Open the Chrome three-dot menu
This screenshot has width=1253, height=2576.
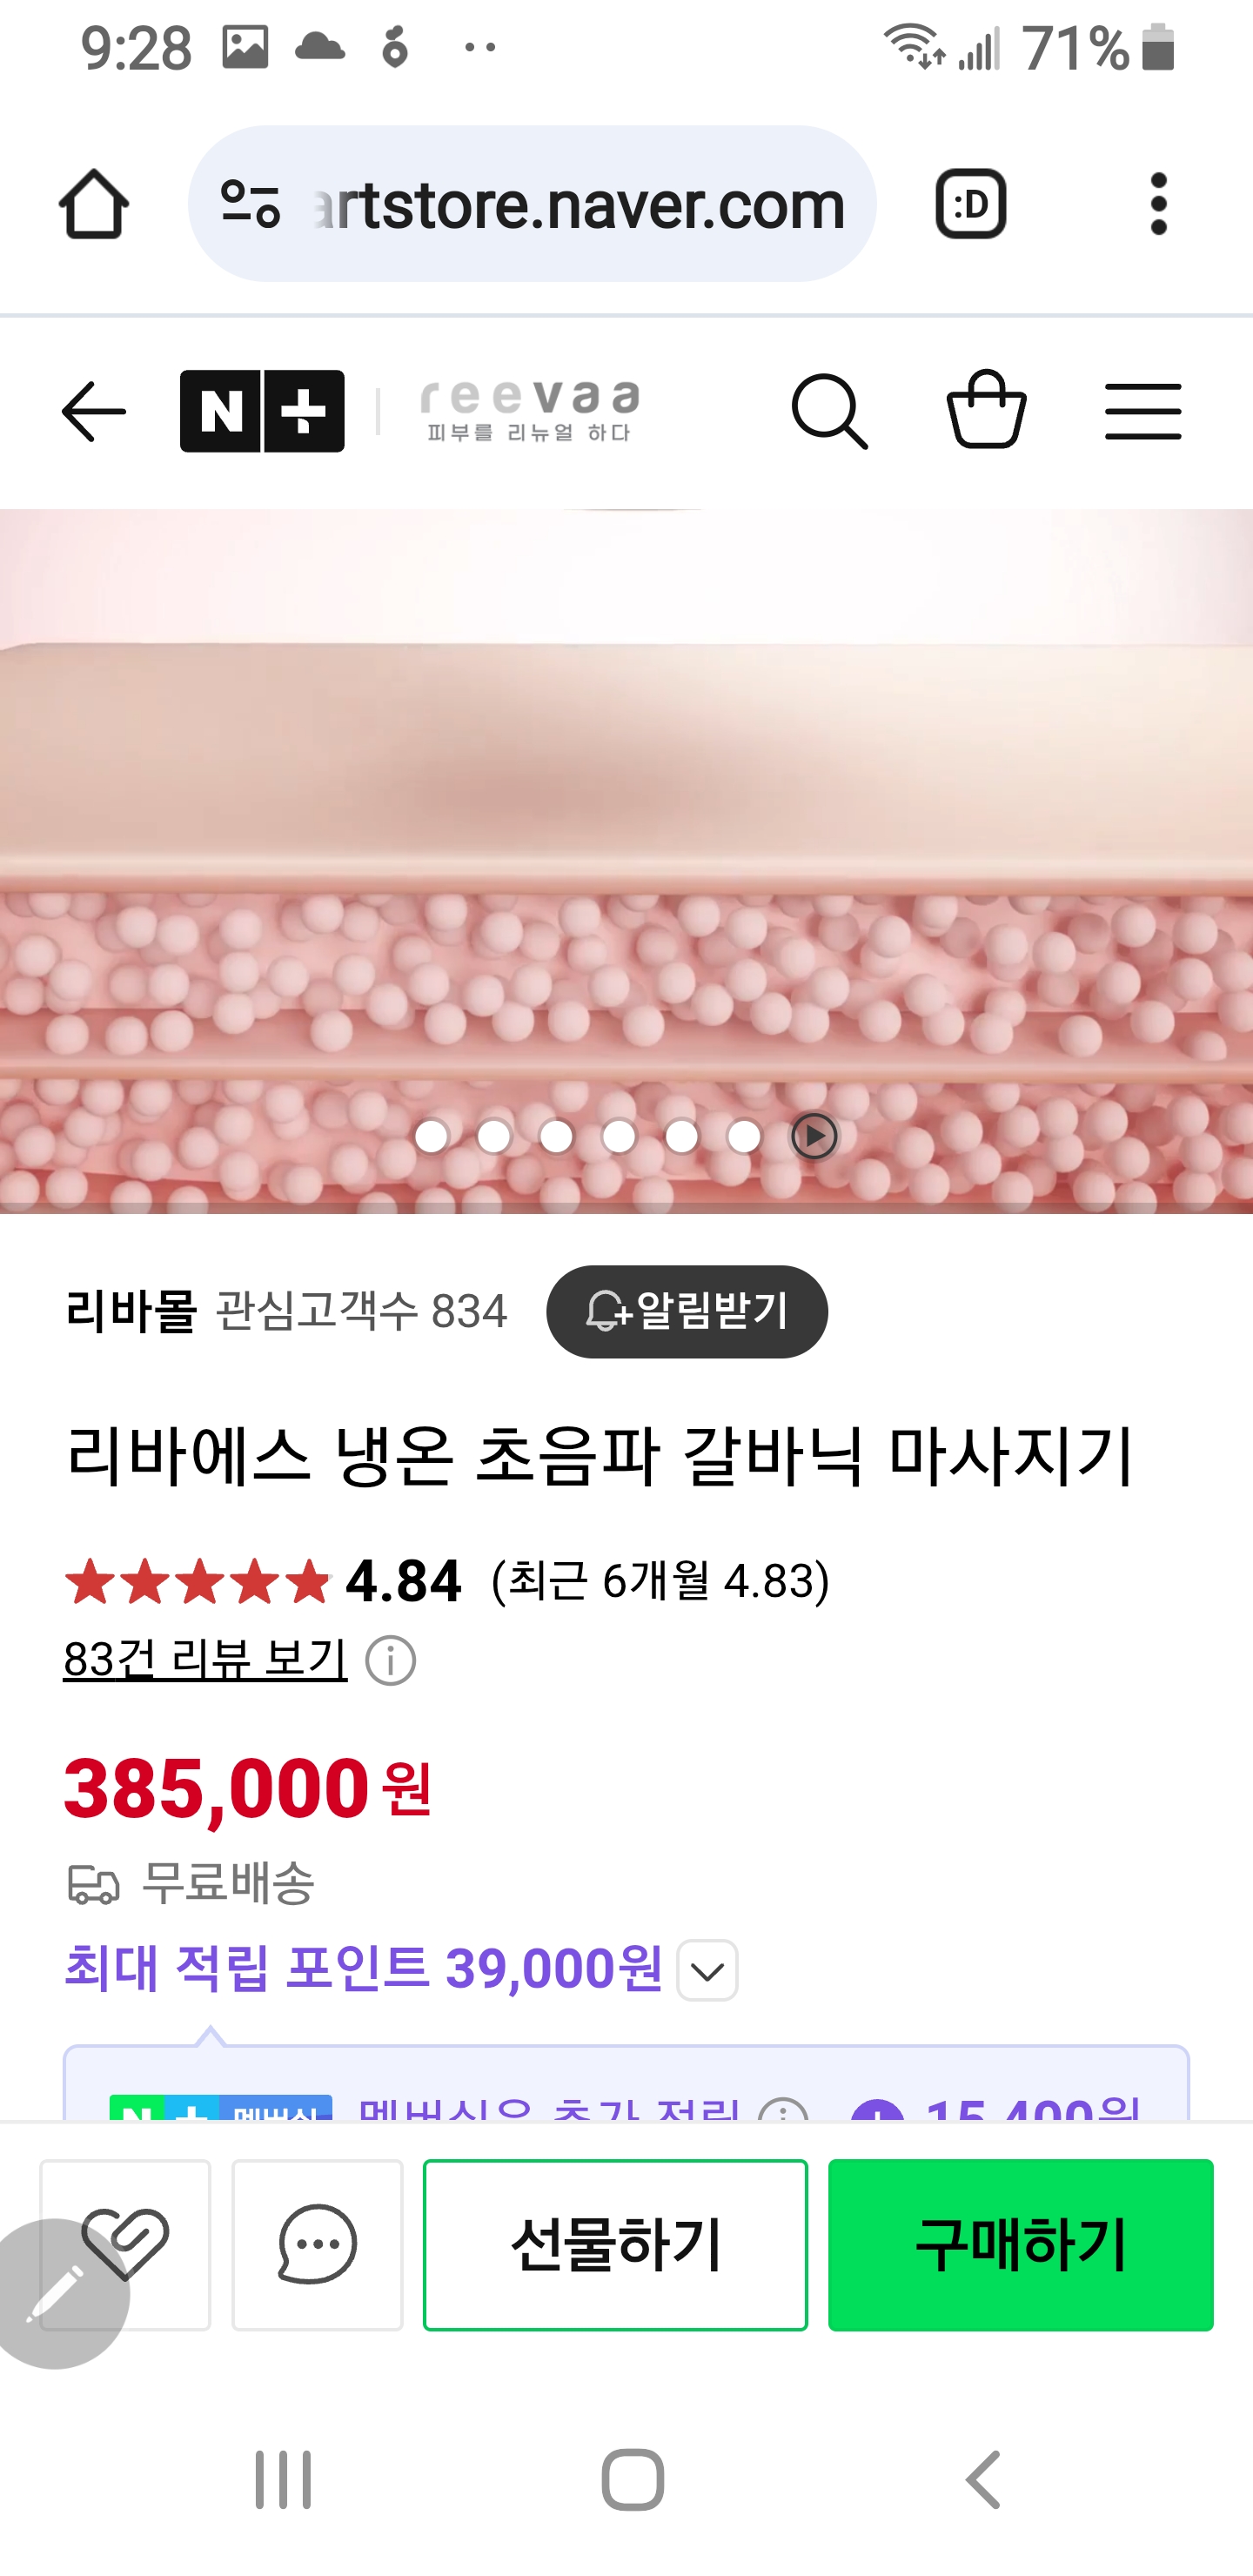pyautogui.click(x=1158, y=204)
